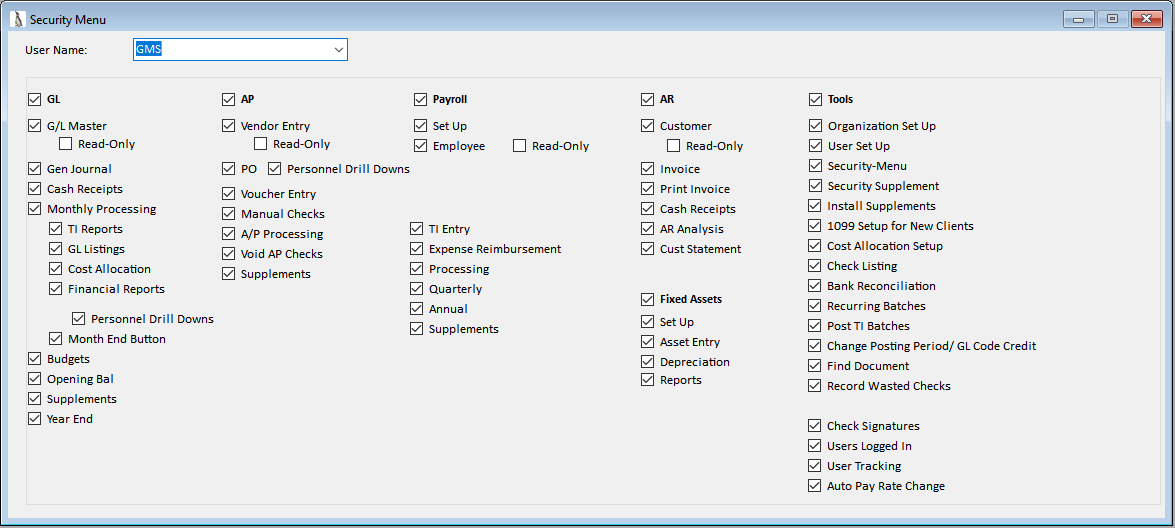Enable Read-Only under Vendor Entry
Screen dimensions: 1175x528
261,144
